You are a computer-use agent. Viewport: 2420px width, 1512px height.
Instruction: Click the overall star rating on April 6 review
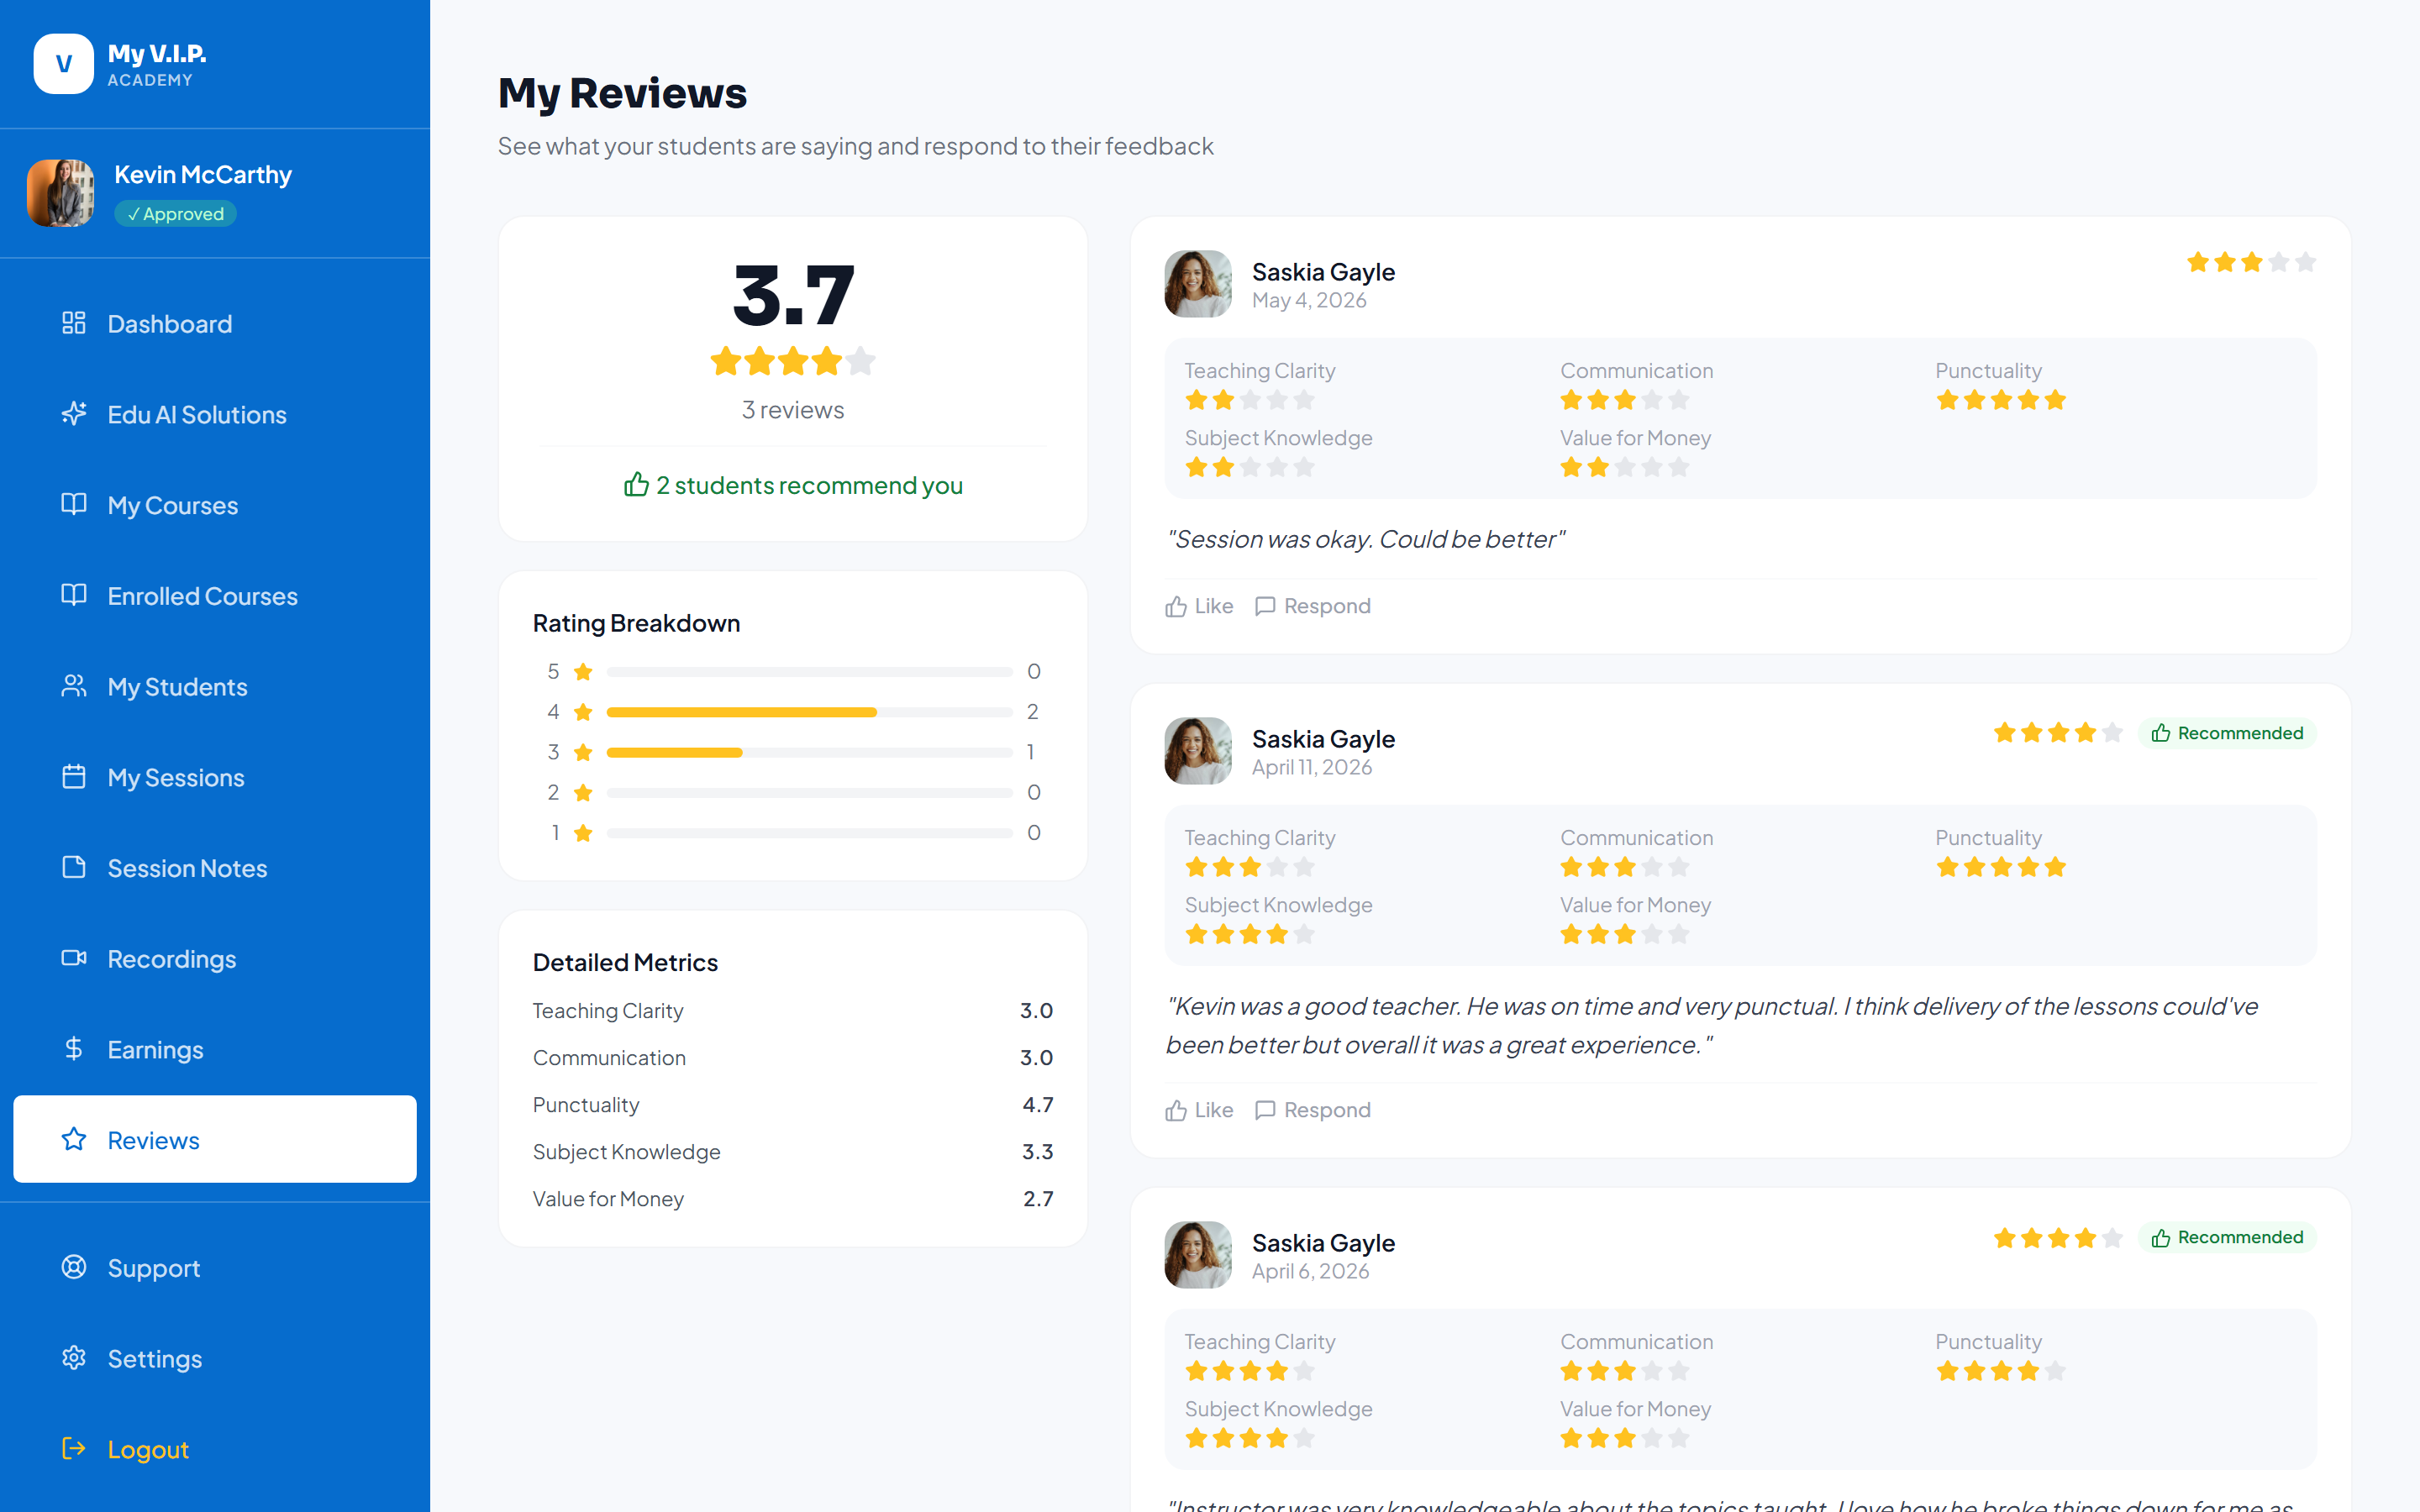(2058, 1238)
